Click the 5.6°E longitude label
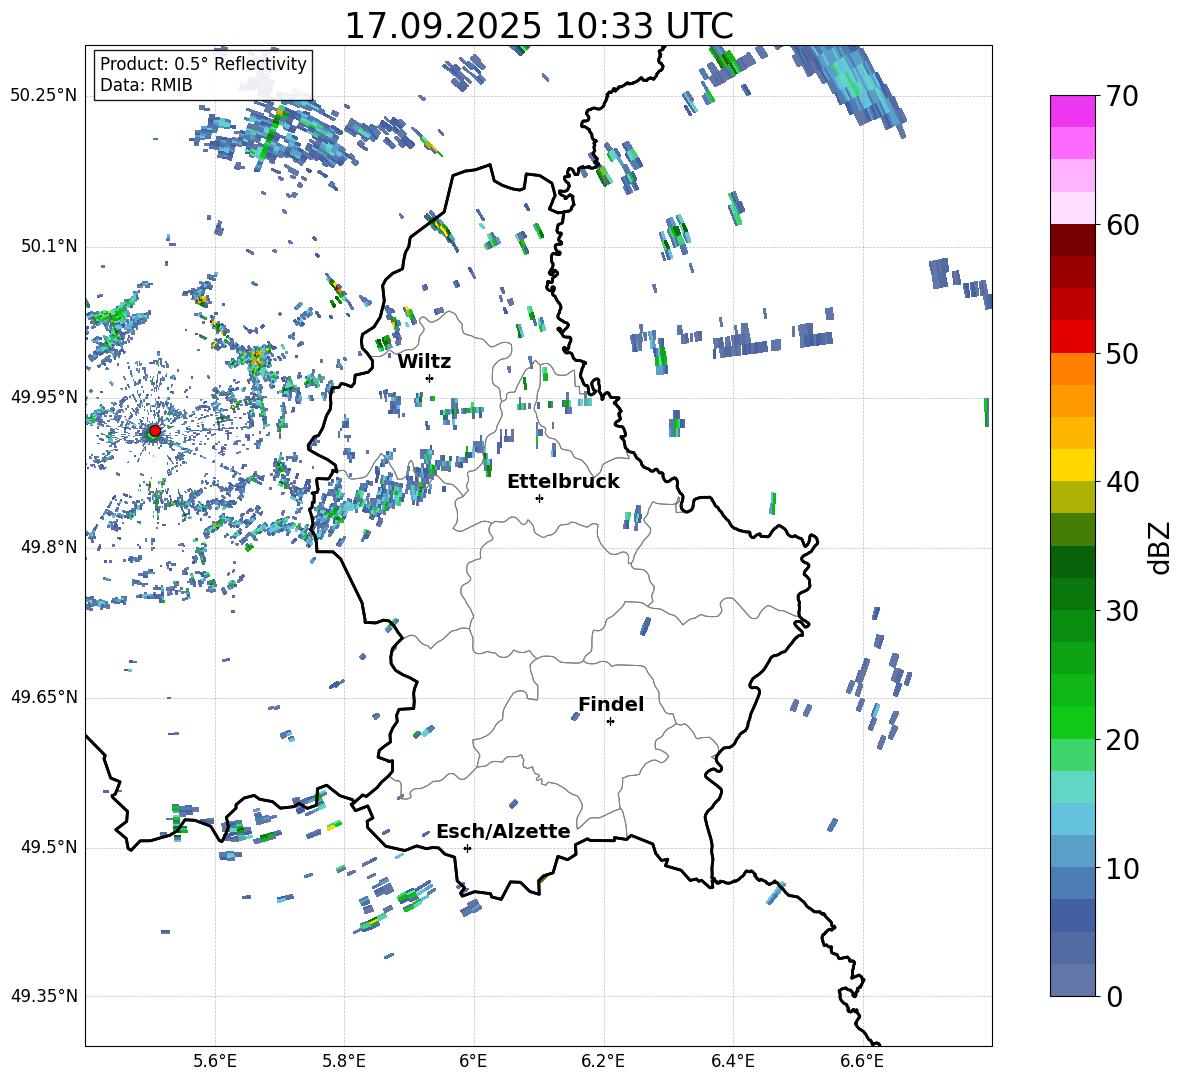Screen dimensions: 1184x1081 tap(215, 1061)
